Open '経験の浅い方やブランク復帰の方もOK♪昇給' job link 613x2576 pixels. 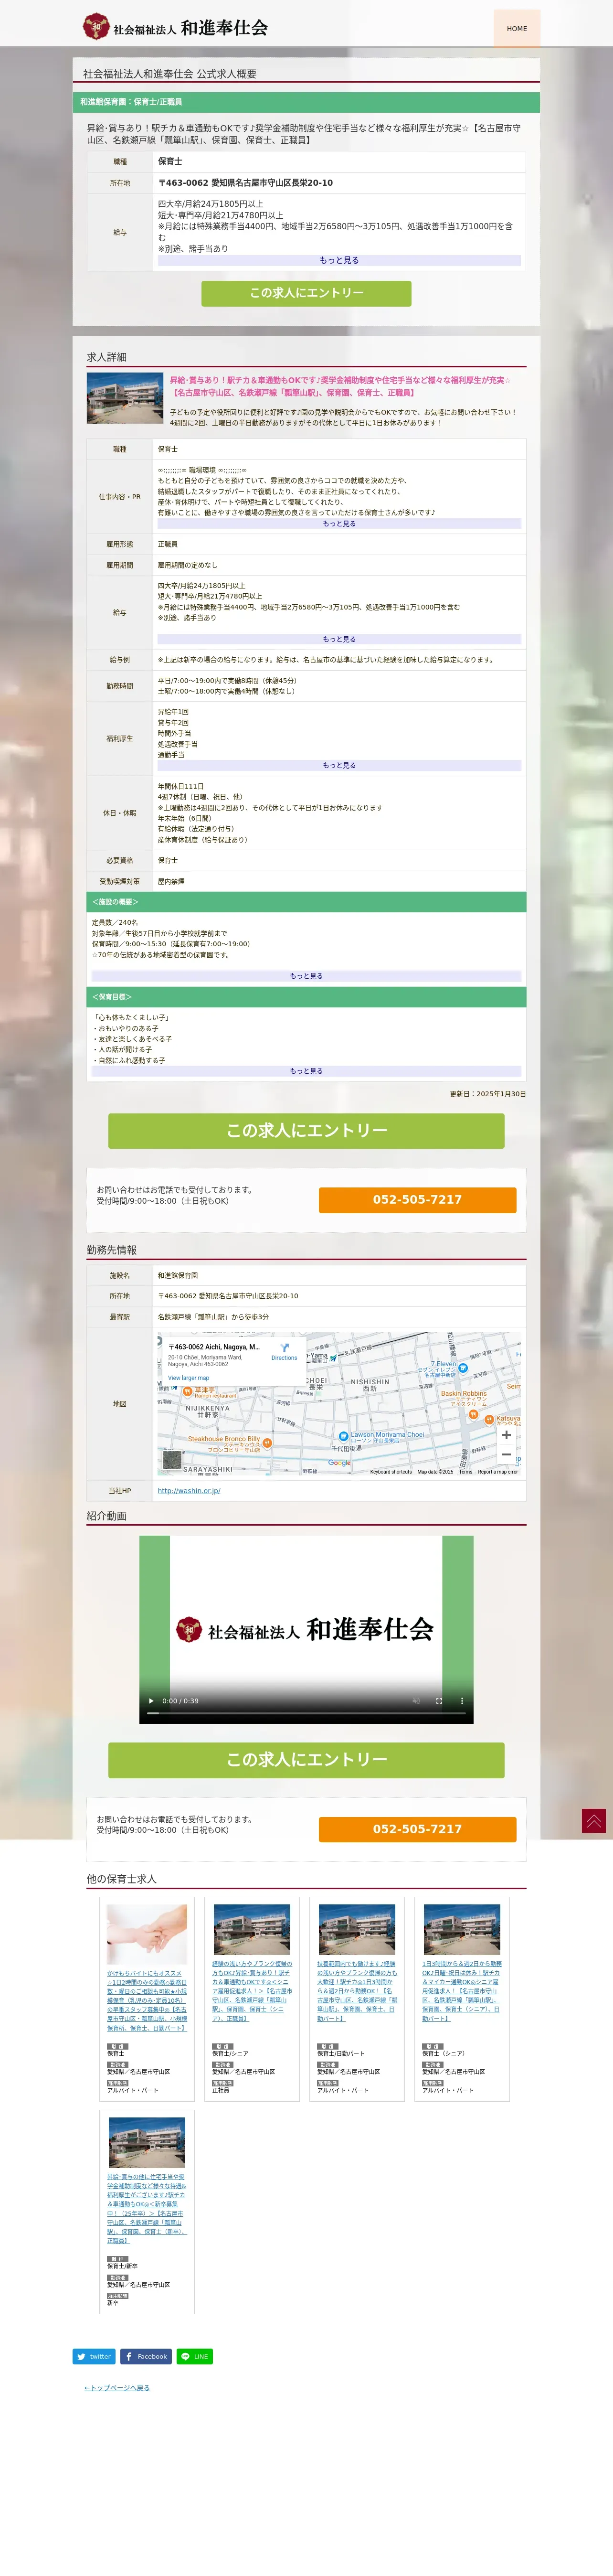click(x=252, y=1991)
